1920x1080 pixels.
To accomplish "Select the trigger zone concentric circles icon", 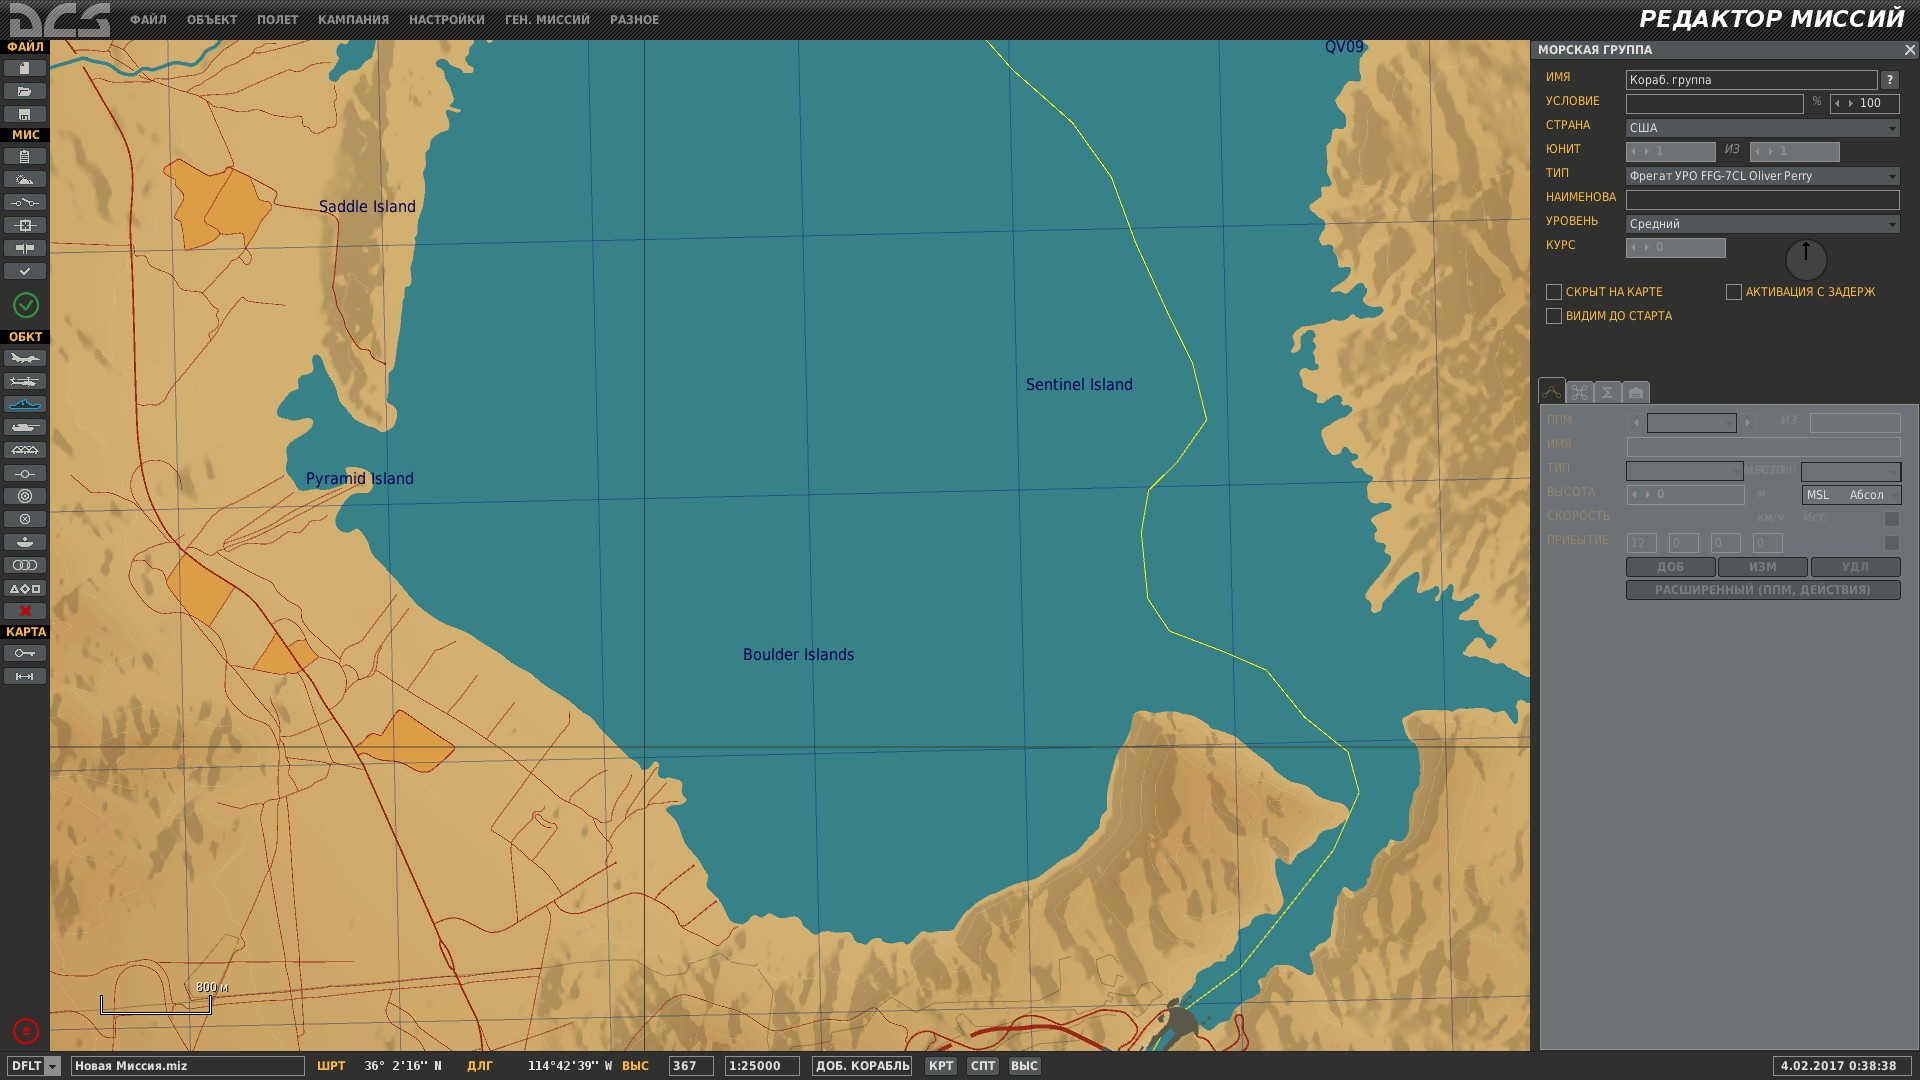I will coord(25,496).
